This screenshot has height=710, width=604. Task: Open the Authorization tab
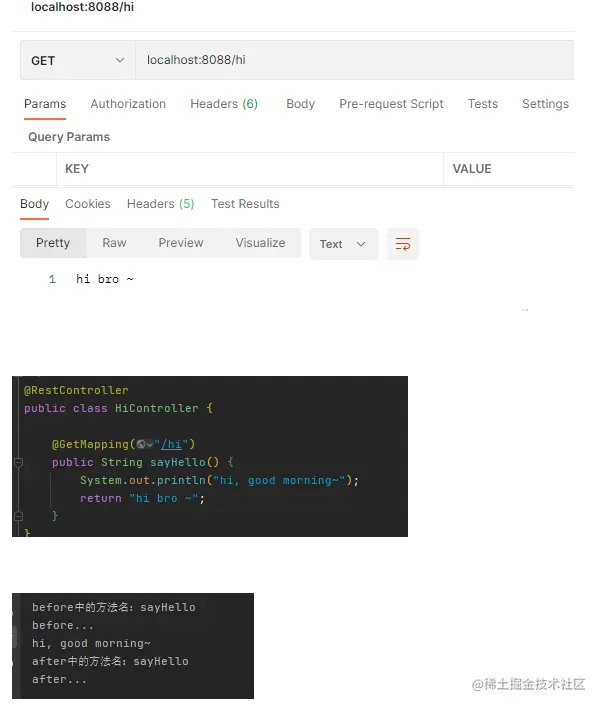(128, 104)
